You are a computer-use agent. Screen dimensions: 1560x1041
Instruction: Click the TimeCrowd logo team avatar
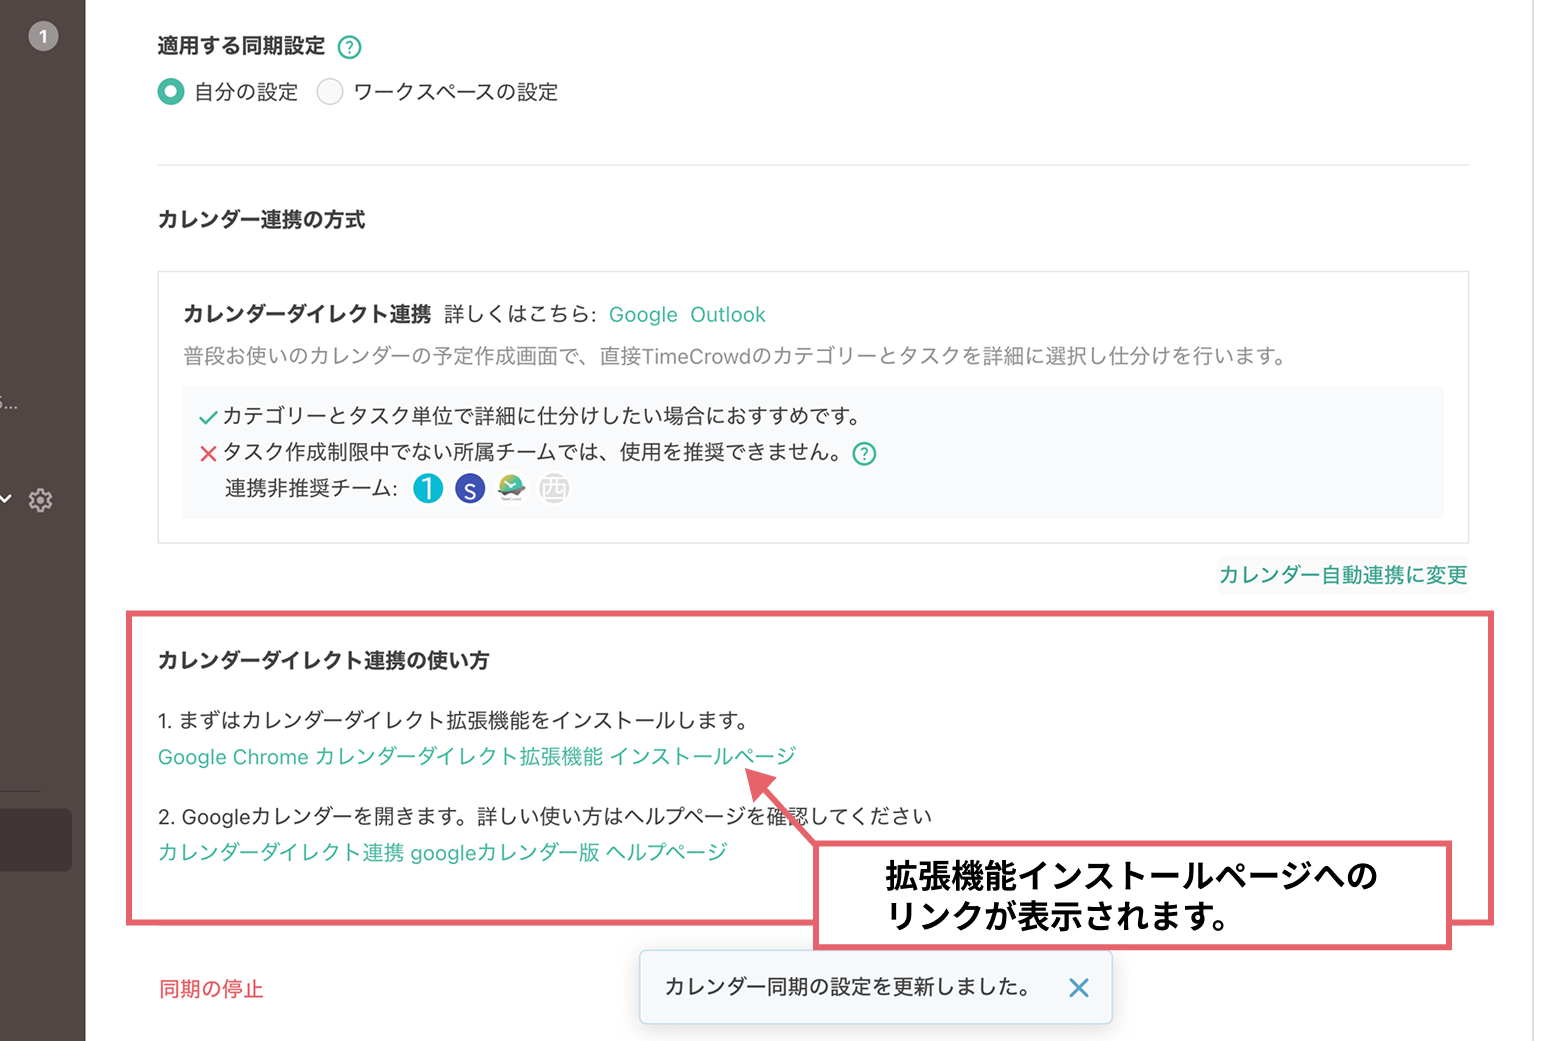[512, 488]
